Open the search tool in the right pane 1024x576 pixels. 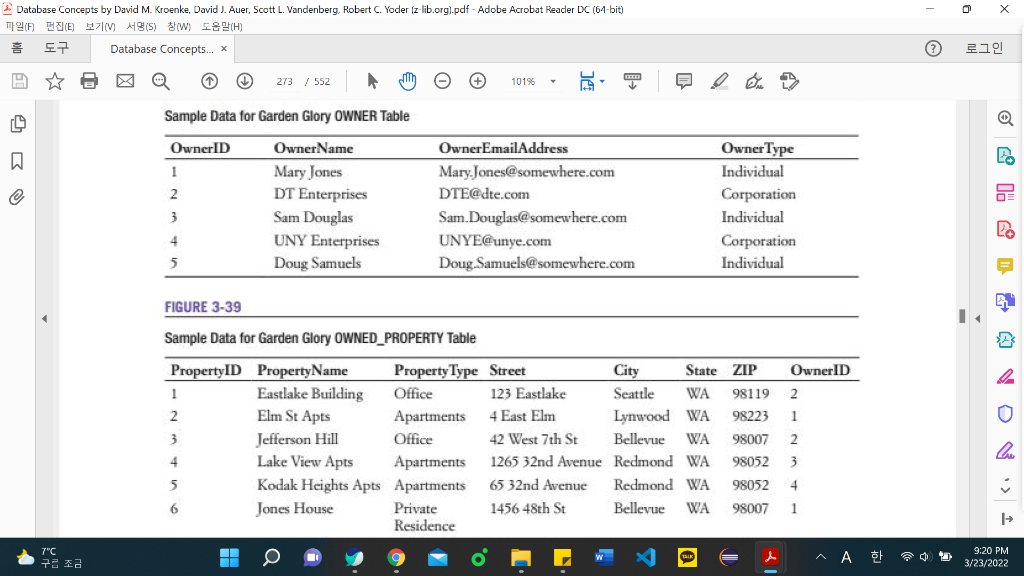[x=1005, y=118]
